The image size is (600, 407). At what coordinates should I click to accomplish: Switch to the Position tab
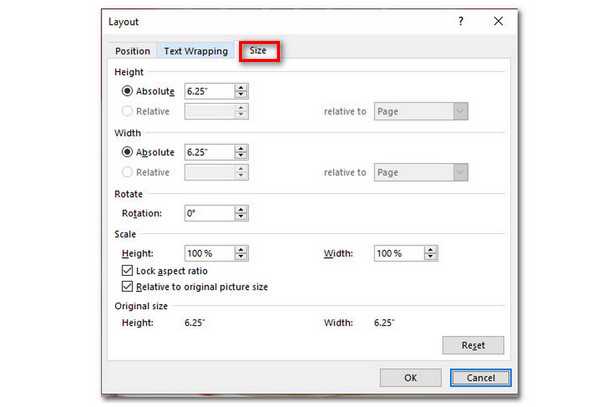click(132, 51)
